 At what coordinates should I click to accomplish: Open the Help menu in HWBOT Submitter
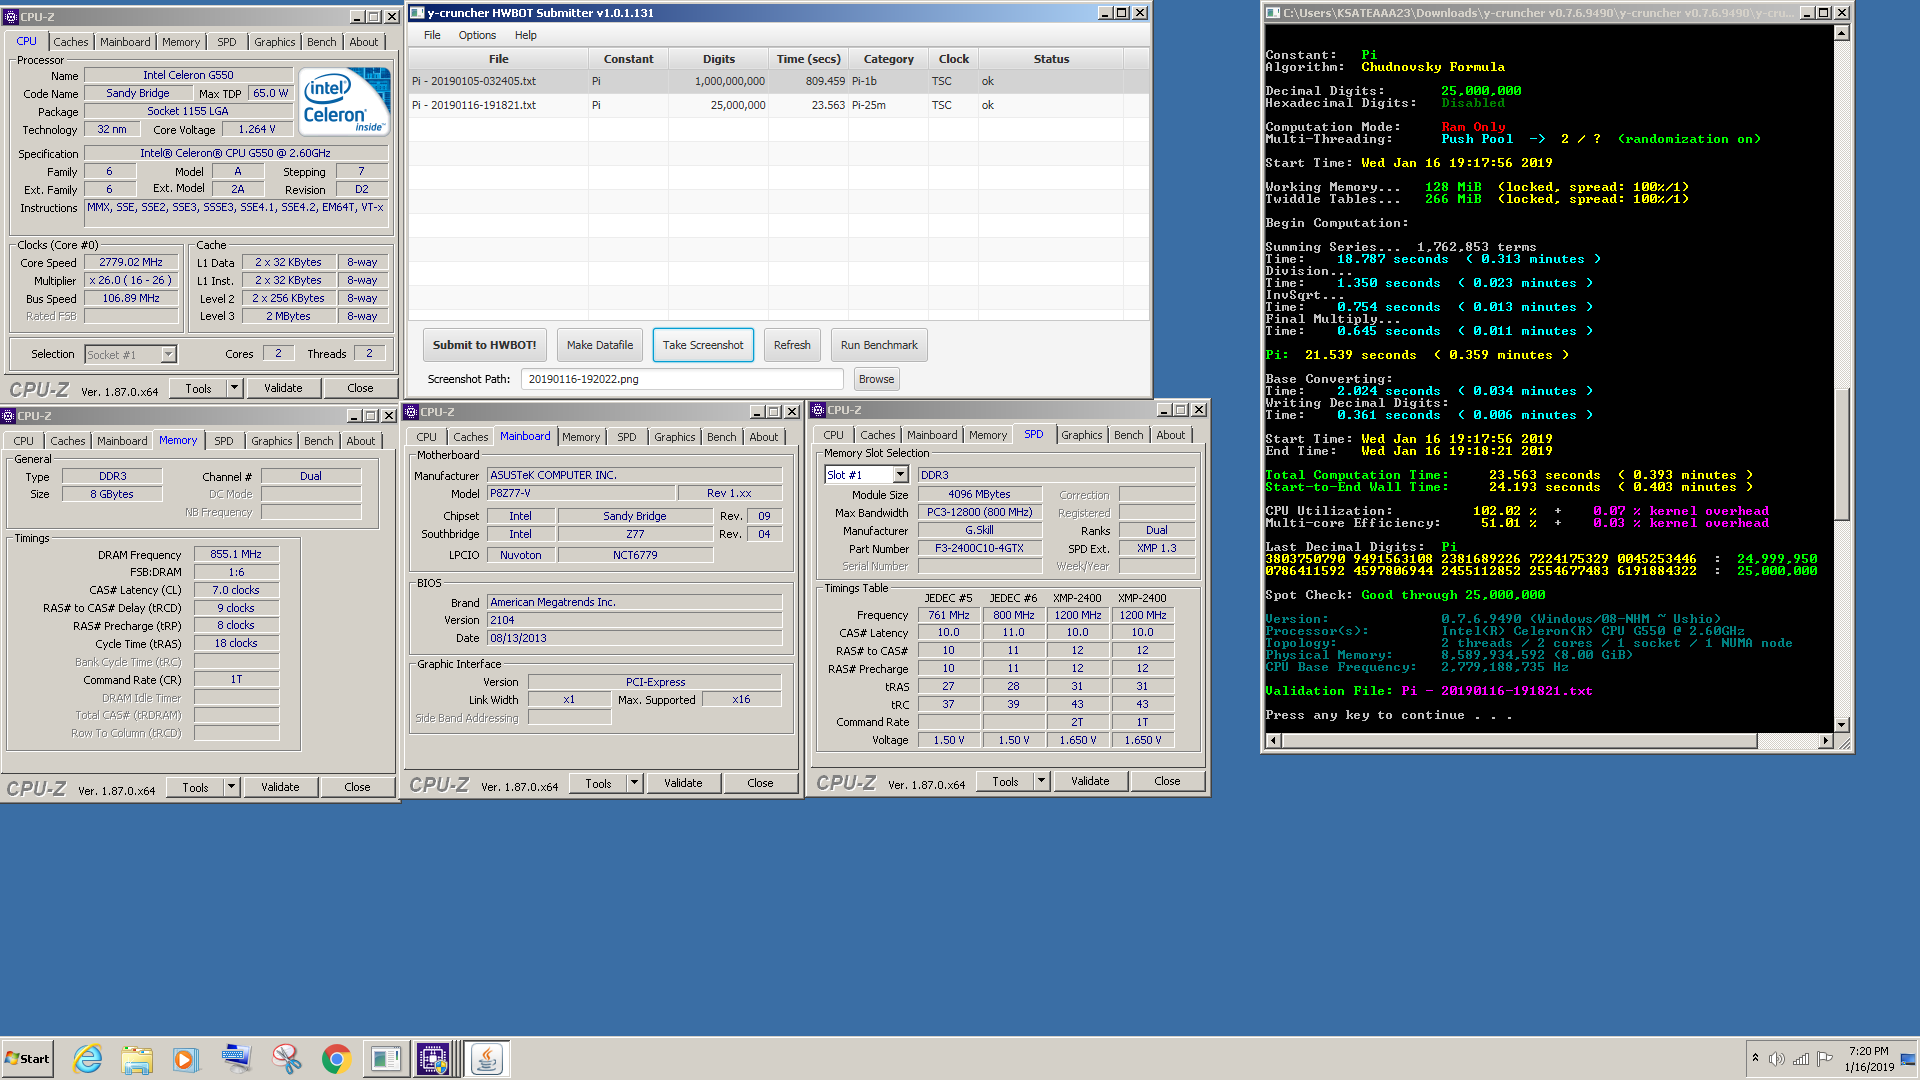click(x=526, y=35)
